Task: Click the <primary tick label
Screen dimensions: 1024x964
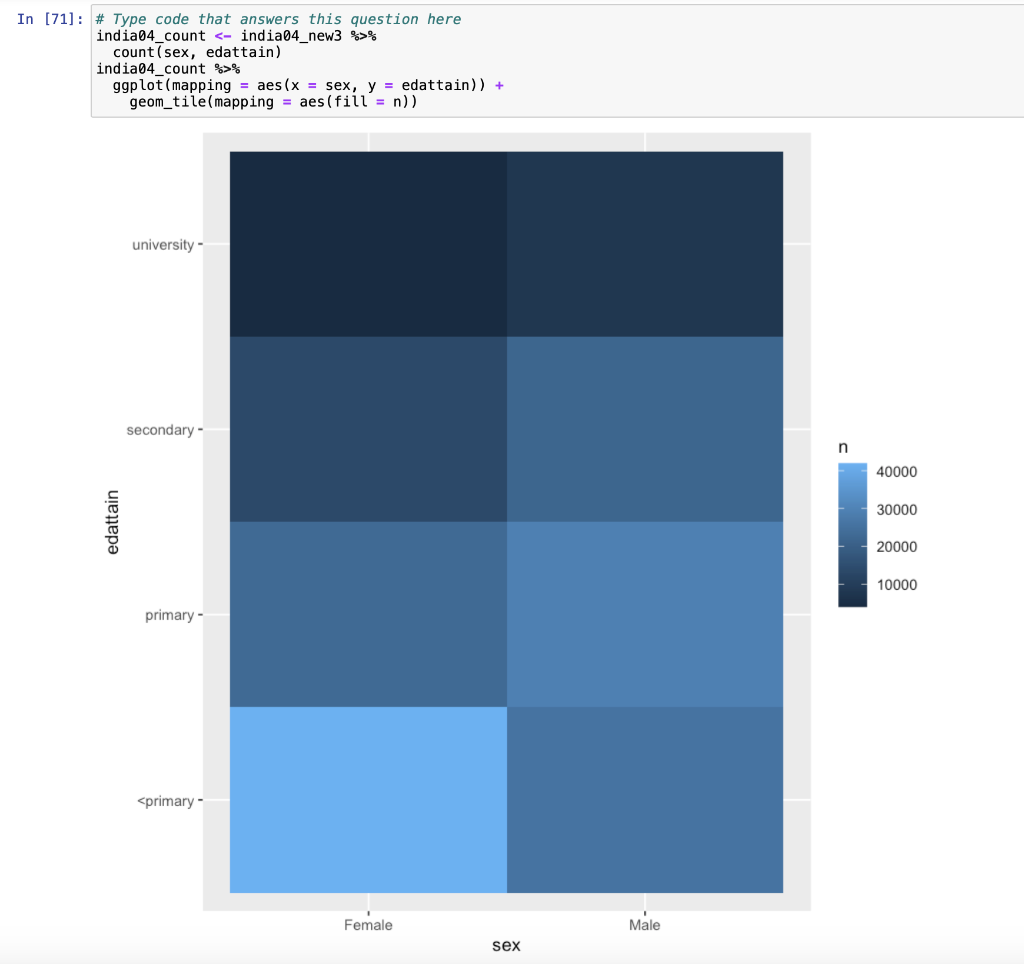Action: click(163, 800)
